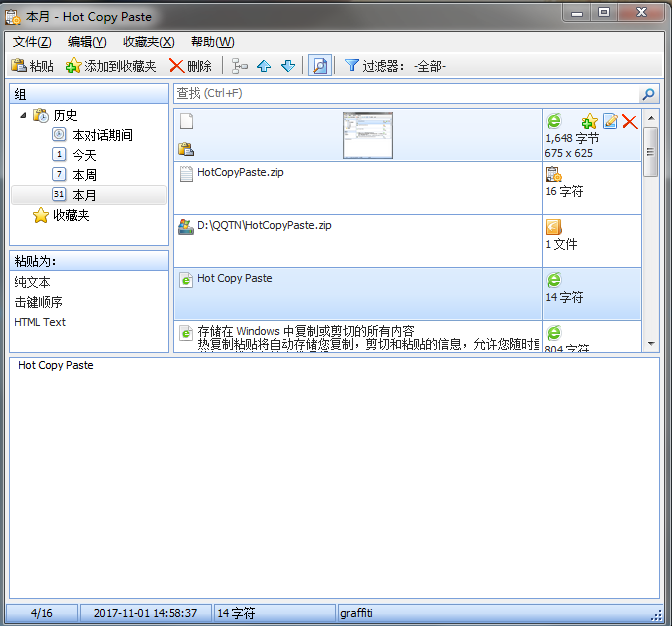
Task: Click the preview pane text area
Action: pos(334,478)
